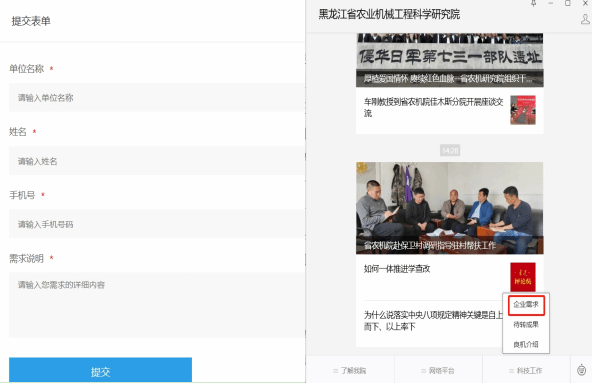Click the 手机号 phone number field

157,224
